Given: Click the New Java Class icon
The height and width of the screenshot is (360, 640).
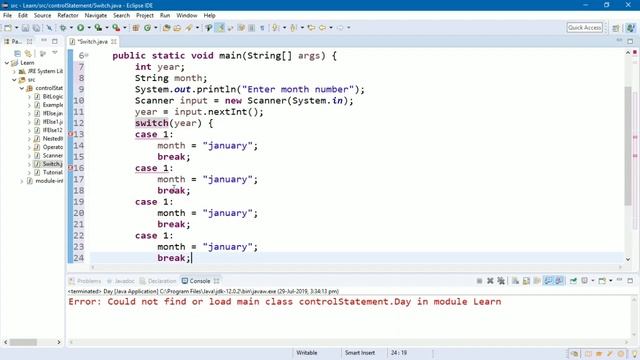Looking at the screenshot, I should [x=147, y=27].
